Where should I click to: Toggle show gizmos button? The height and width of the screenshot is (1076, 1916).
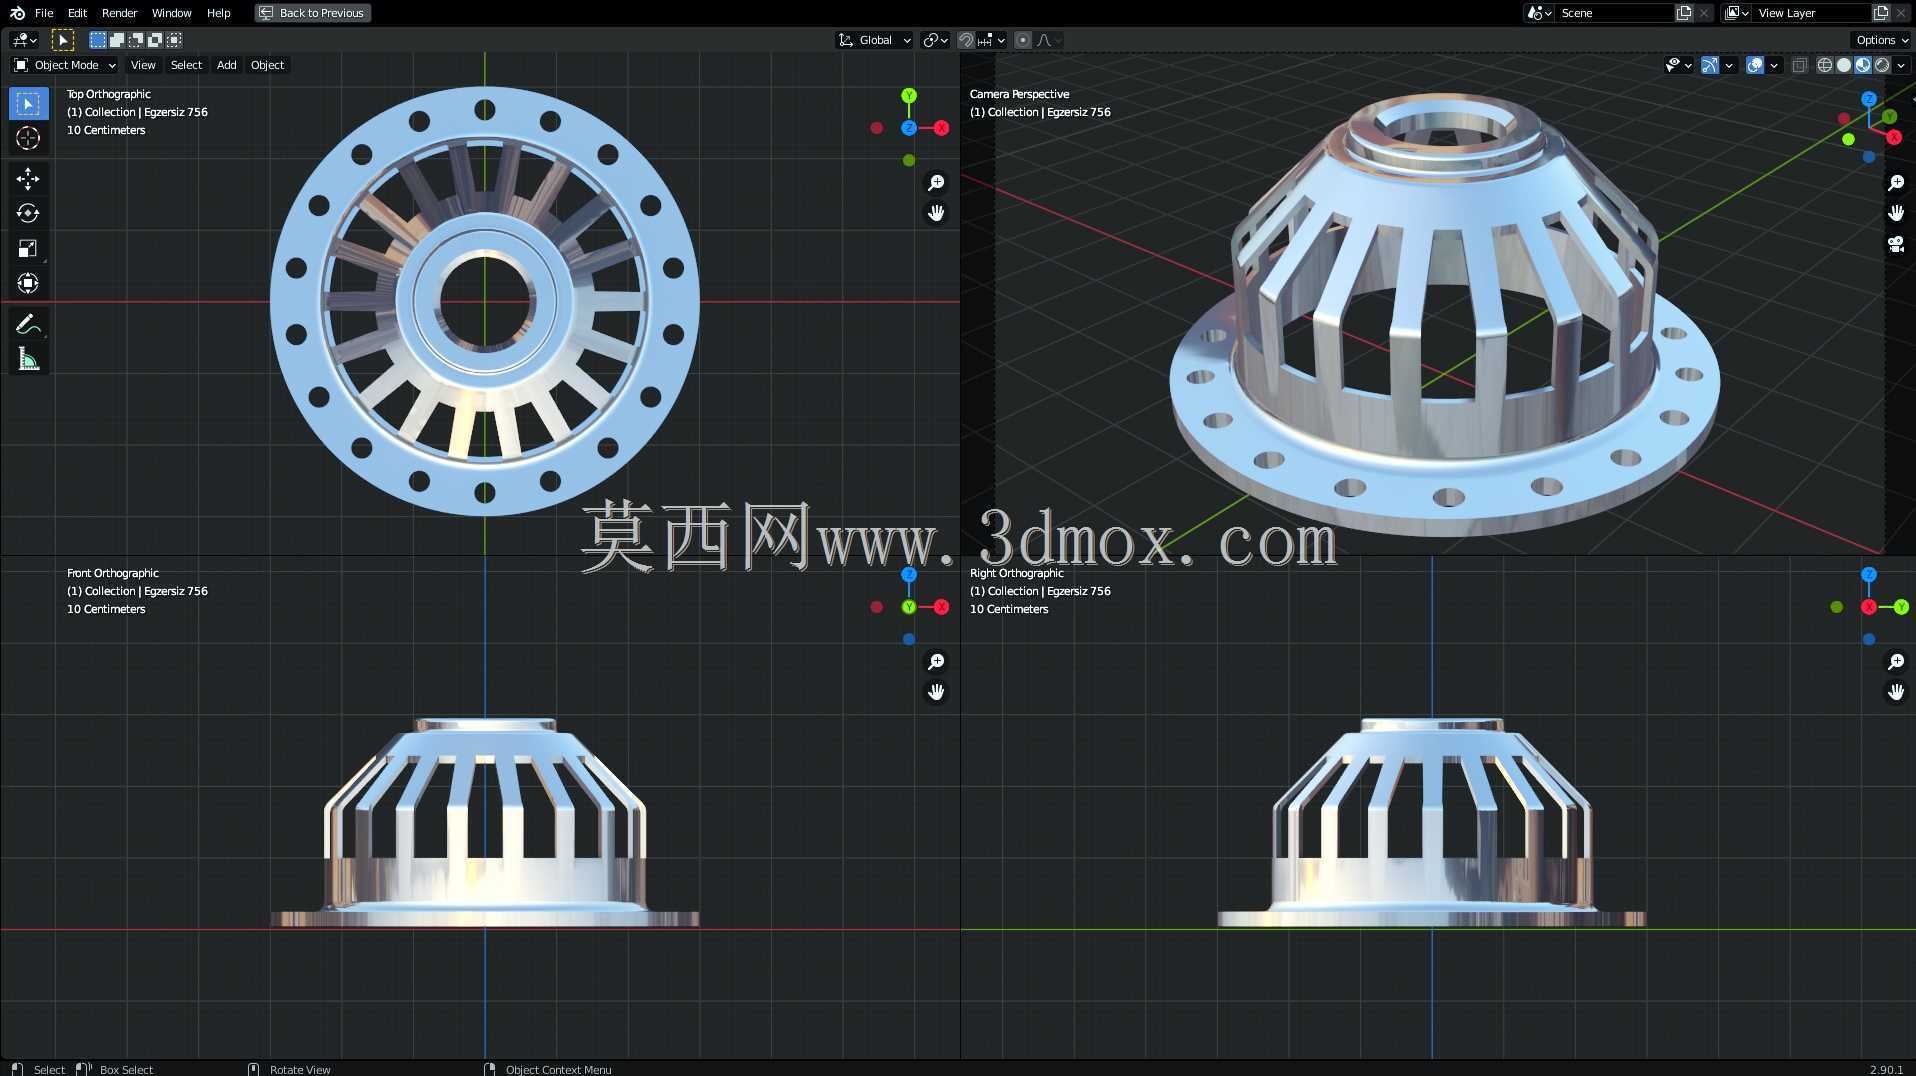(1710, 65)
